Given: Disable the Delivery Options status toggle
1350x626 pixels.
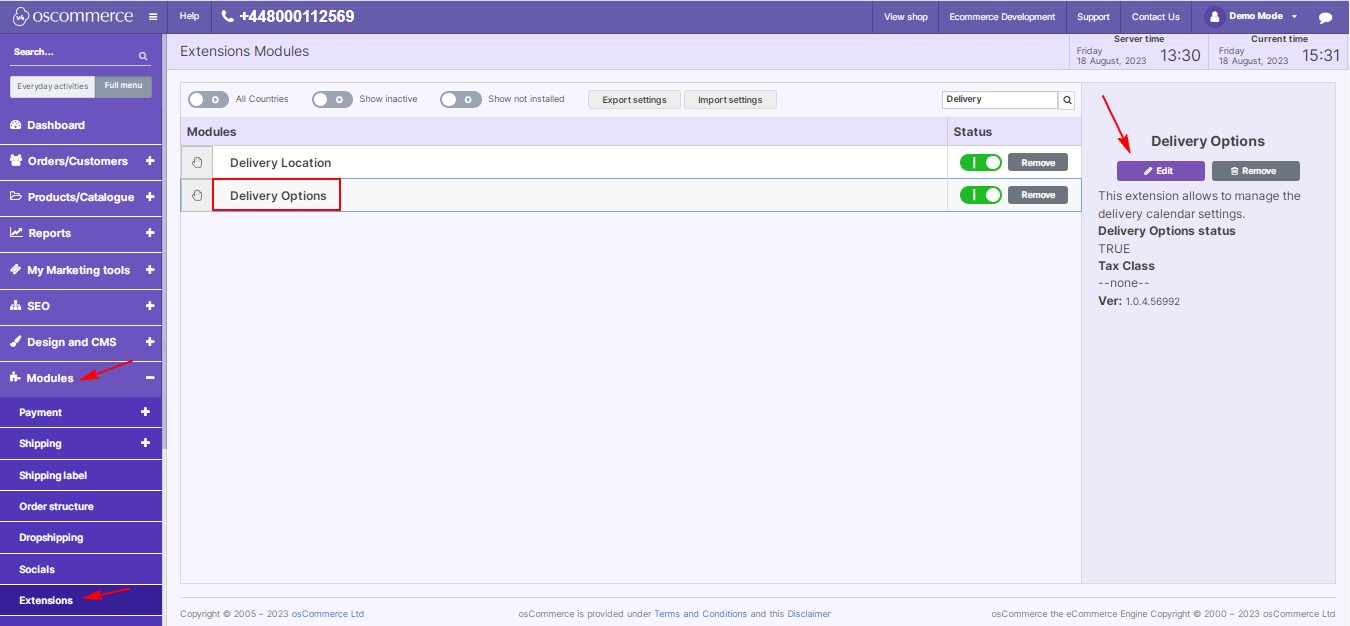Looking at the screenshot, I should tap(980, 195).
